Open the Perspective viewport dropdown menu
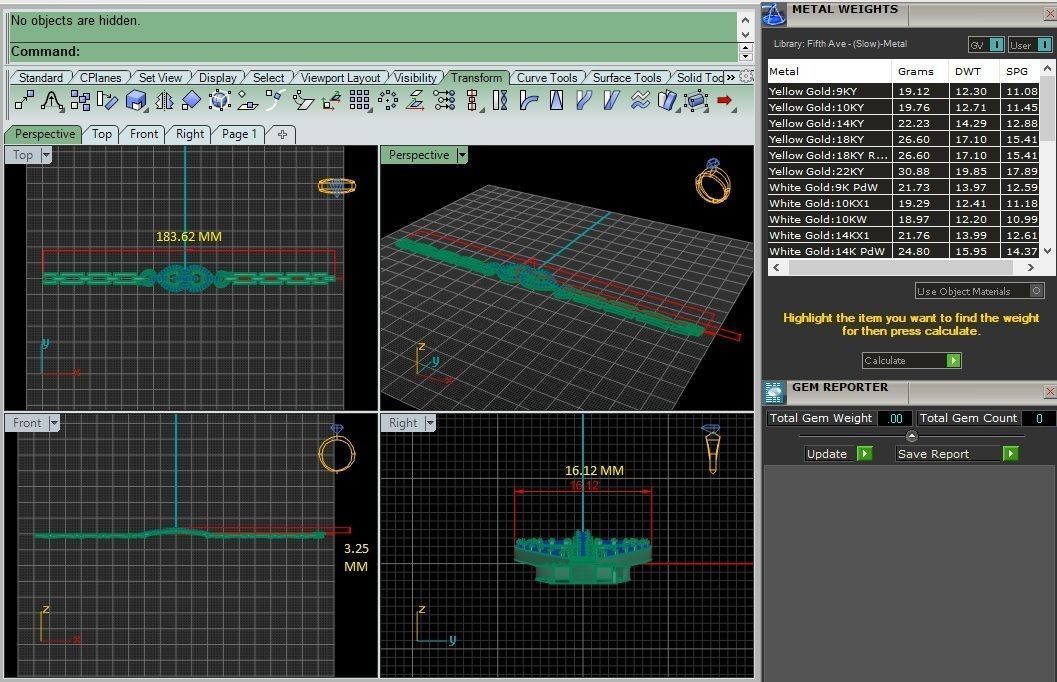The image size is (1057, 682). (462, 155)
